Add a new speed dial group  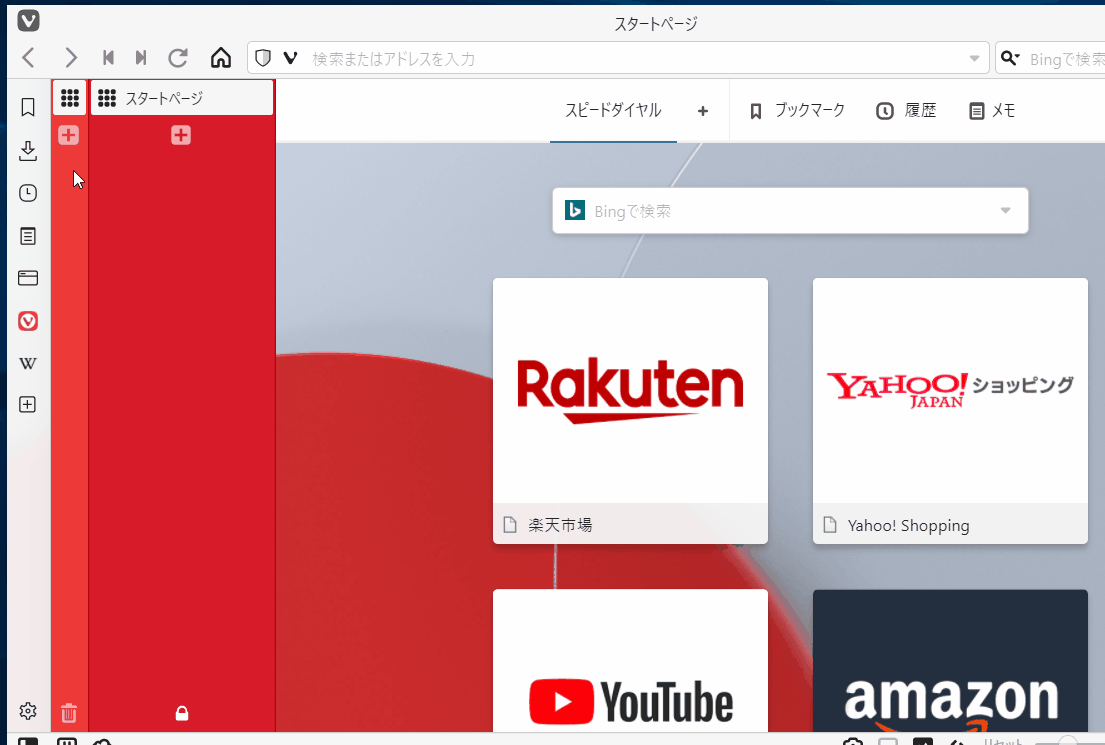pos(703,111)
